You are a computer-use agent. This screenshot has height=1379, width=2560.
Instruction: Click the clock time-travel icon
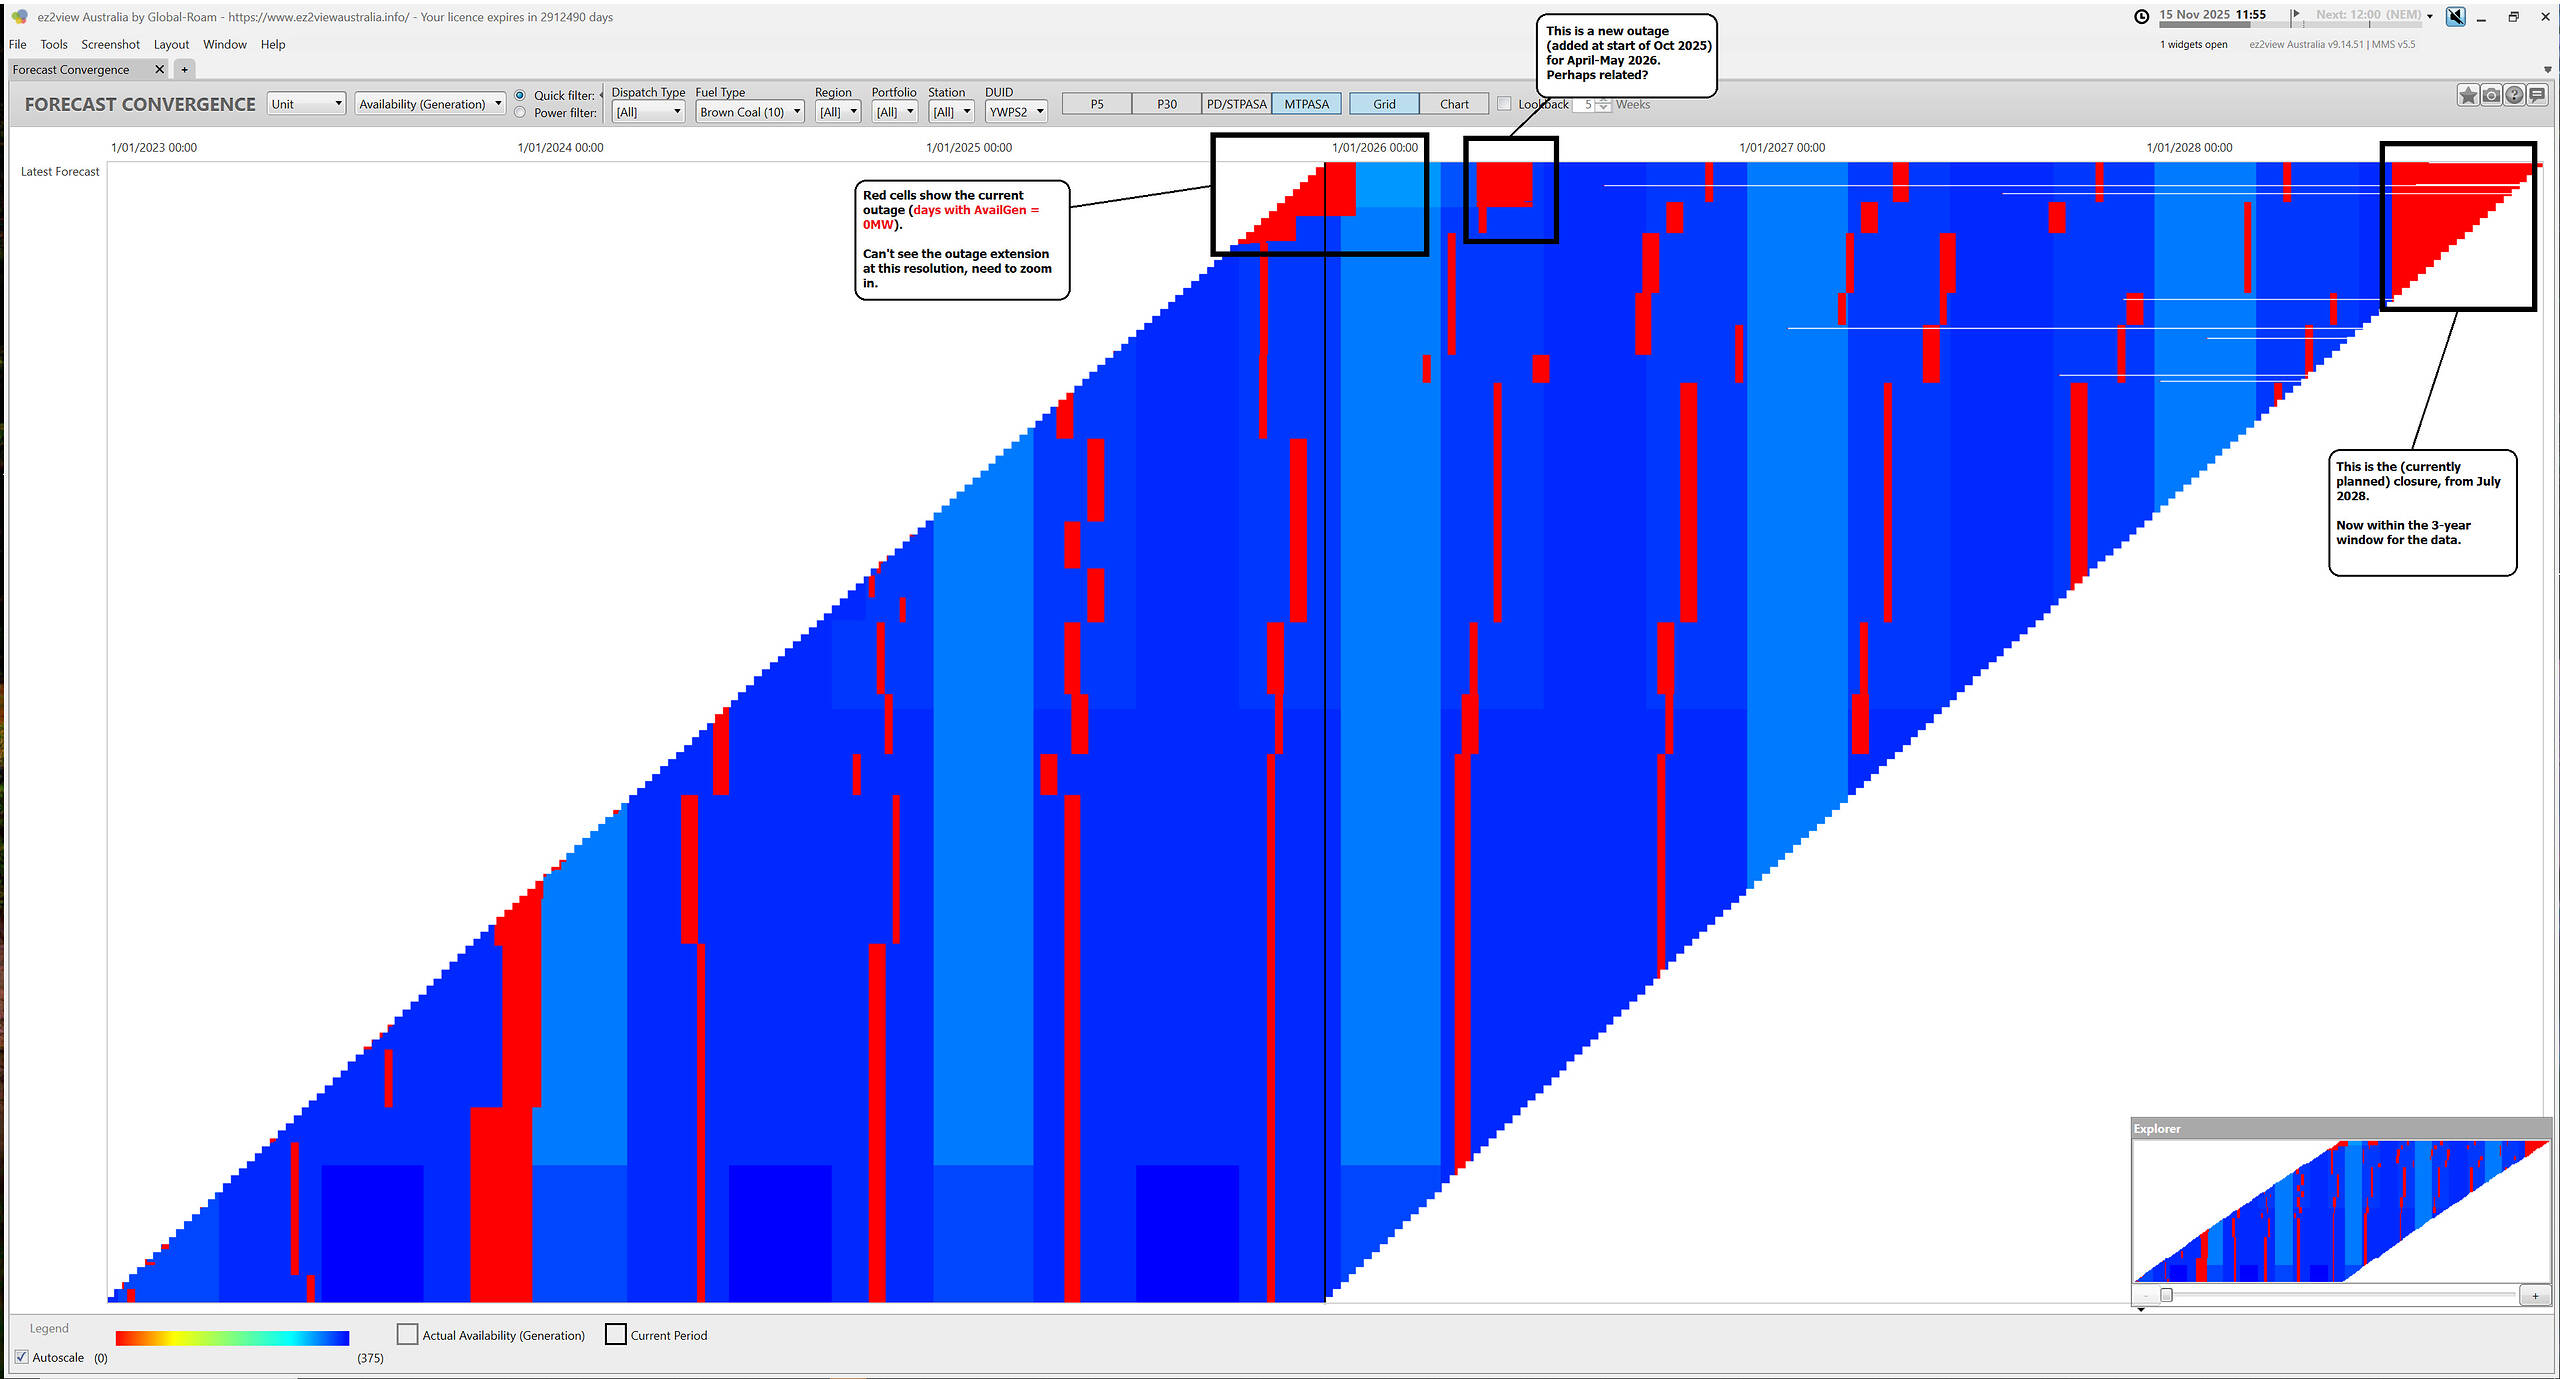(x=2141, y=16)
